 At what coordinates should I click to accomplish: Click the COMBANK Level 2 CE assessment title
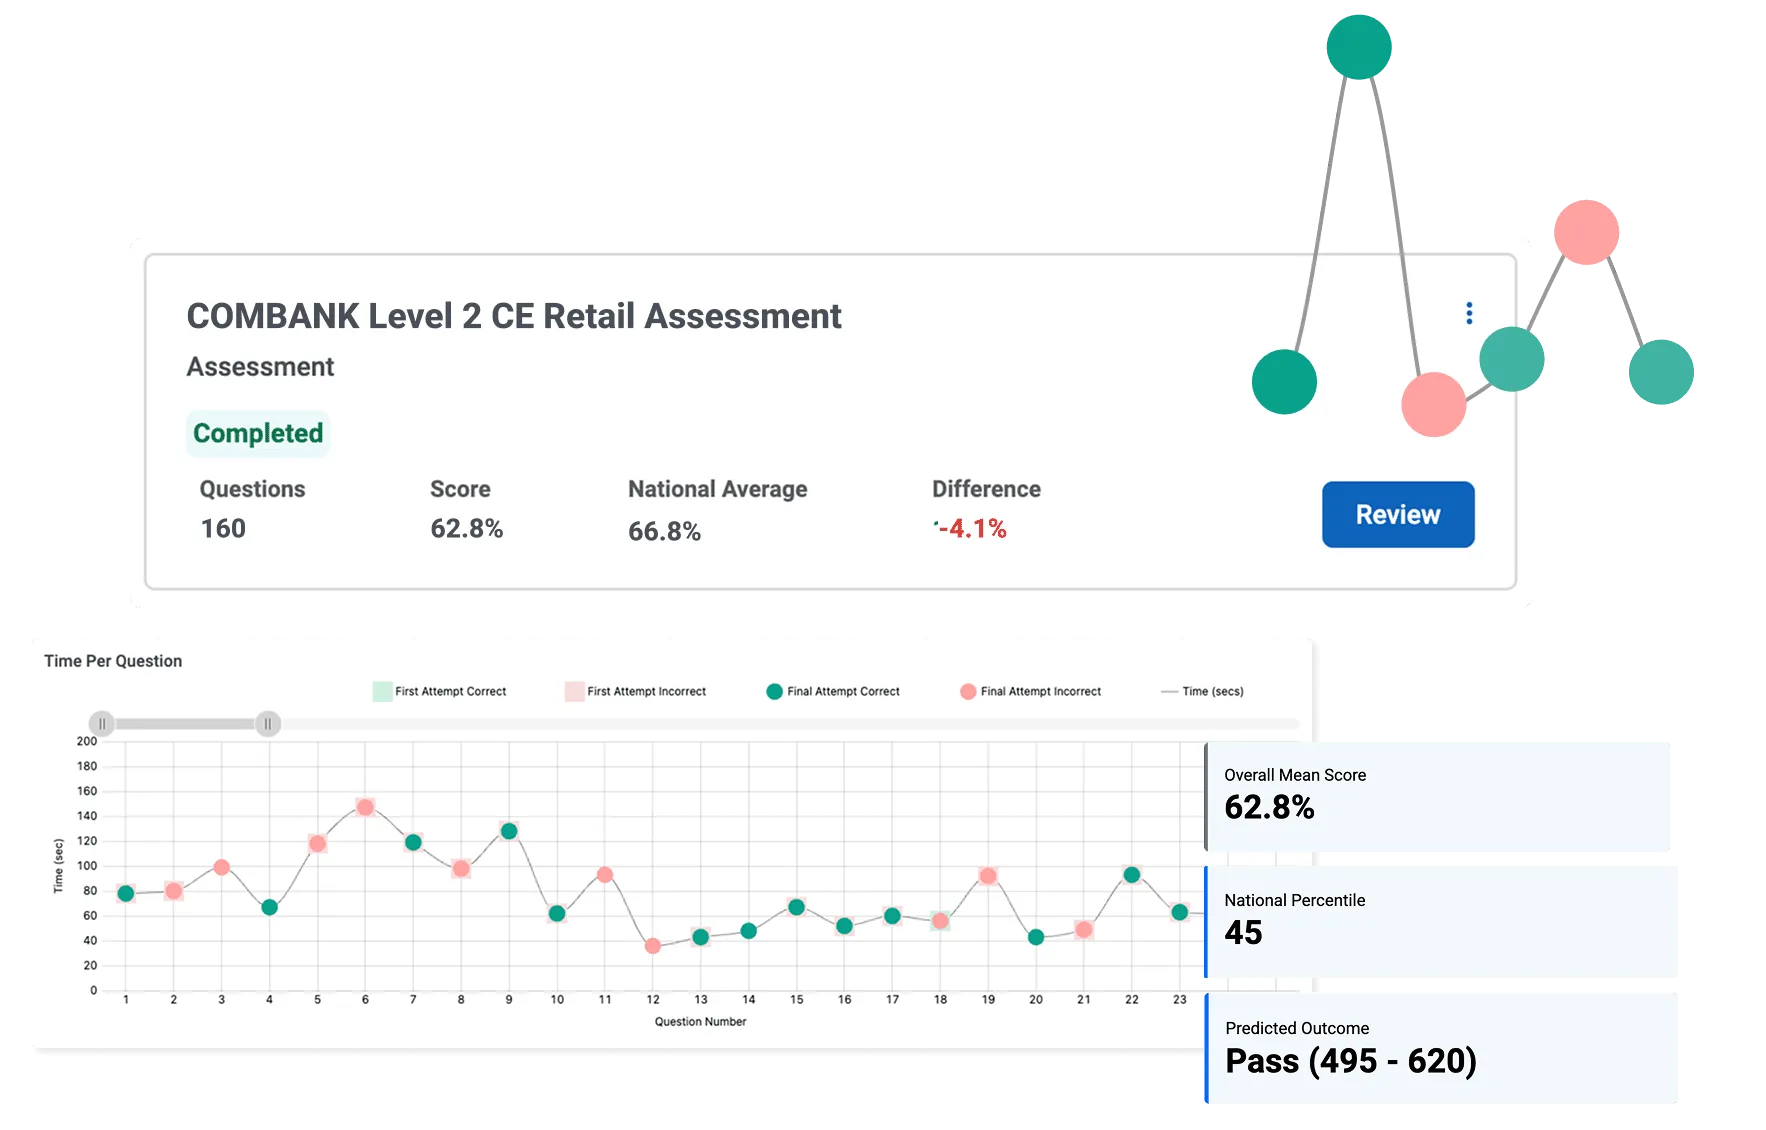[513, 316]
